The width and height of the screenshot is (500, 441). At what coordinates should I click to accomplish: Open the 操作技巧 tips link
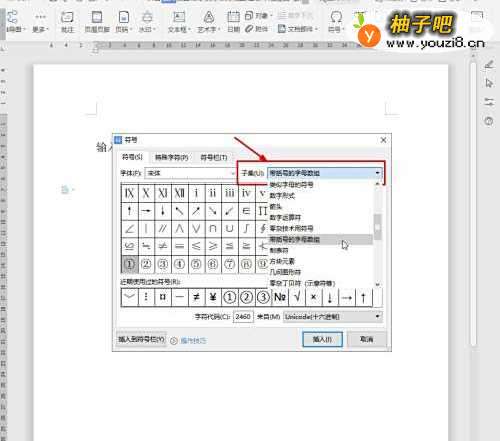click(193, 340)
